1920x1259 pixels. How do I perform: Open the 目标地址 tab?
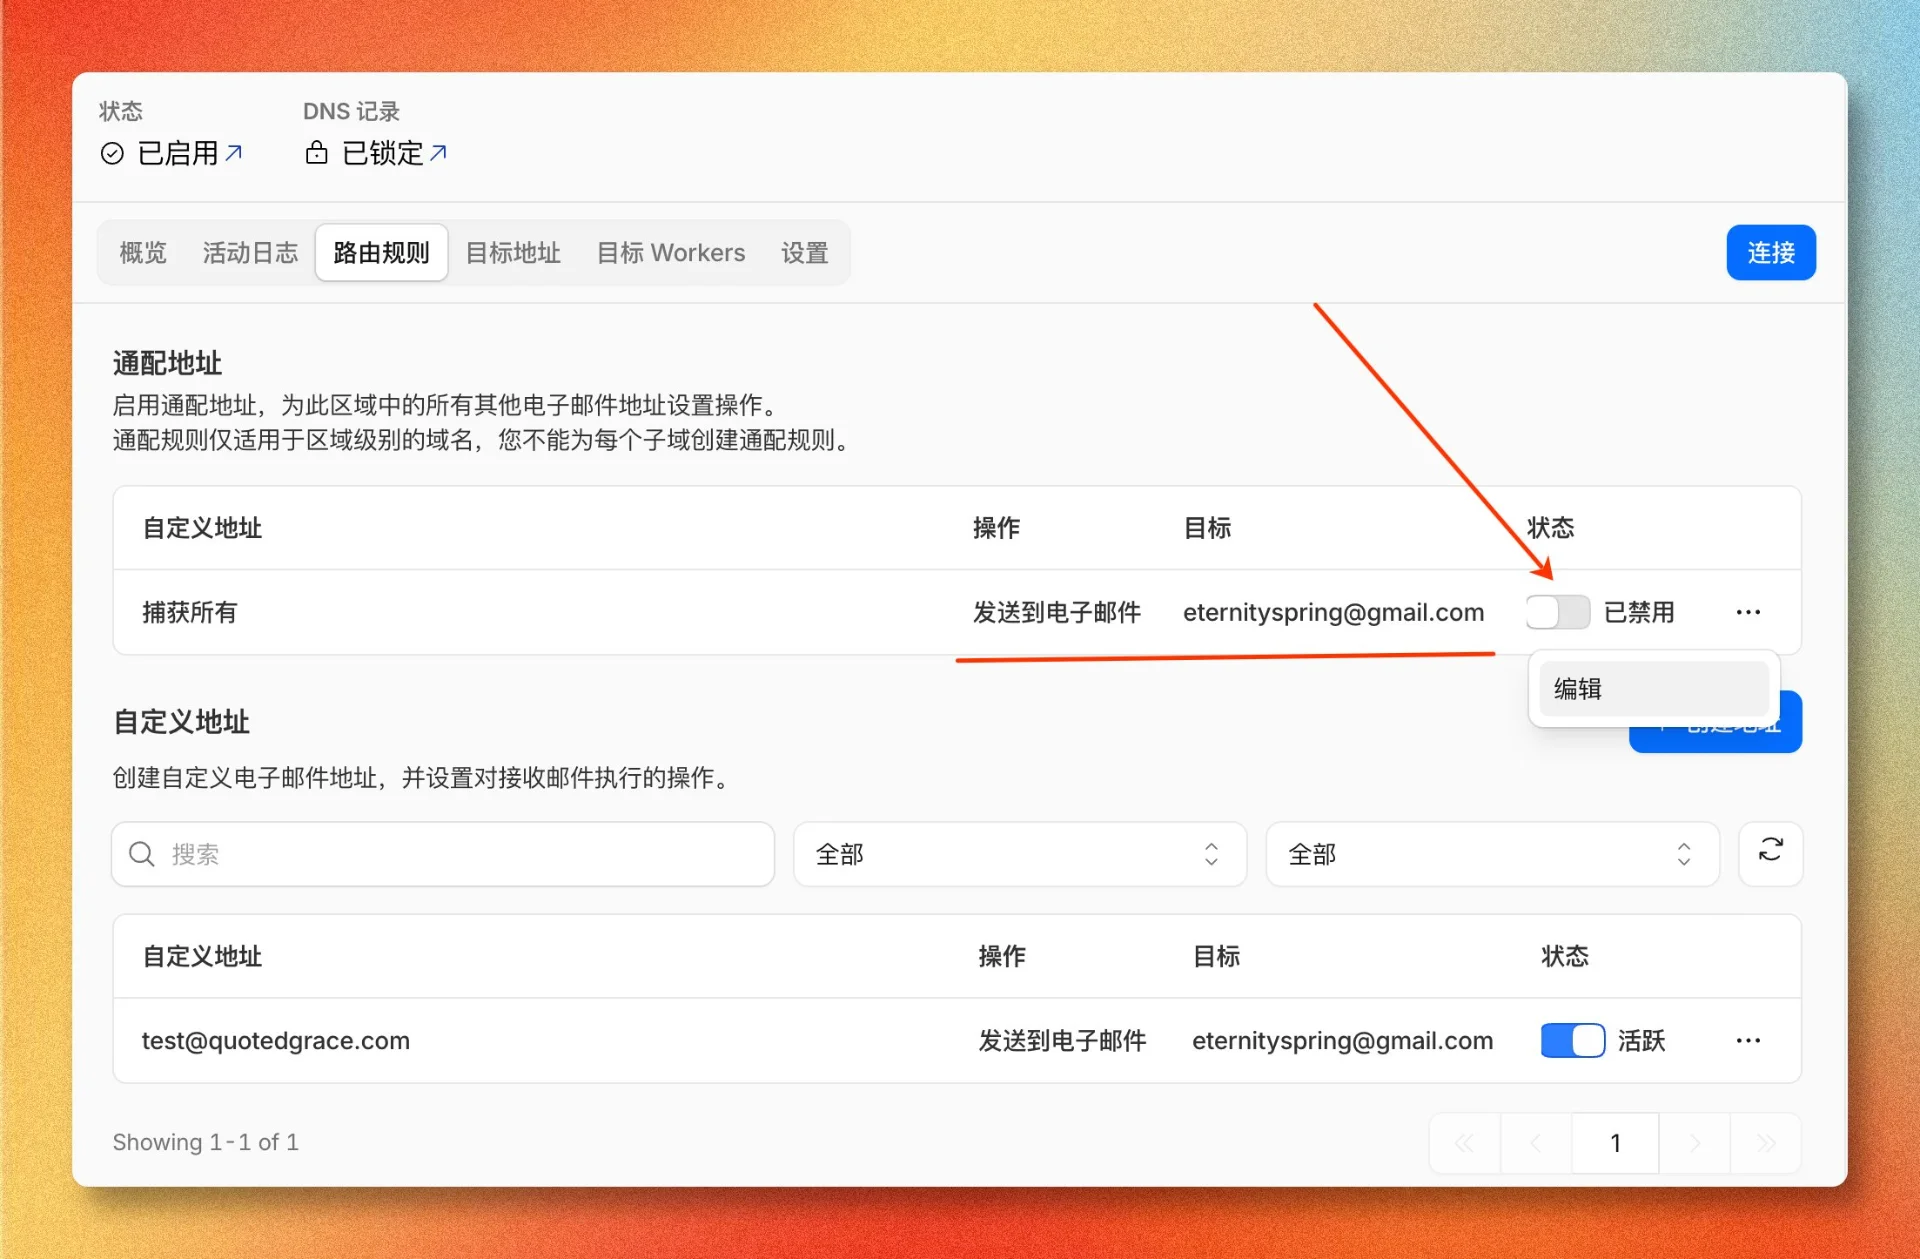tap(513, 253)
